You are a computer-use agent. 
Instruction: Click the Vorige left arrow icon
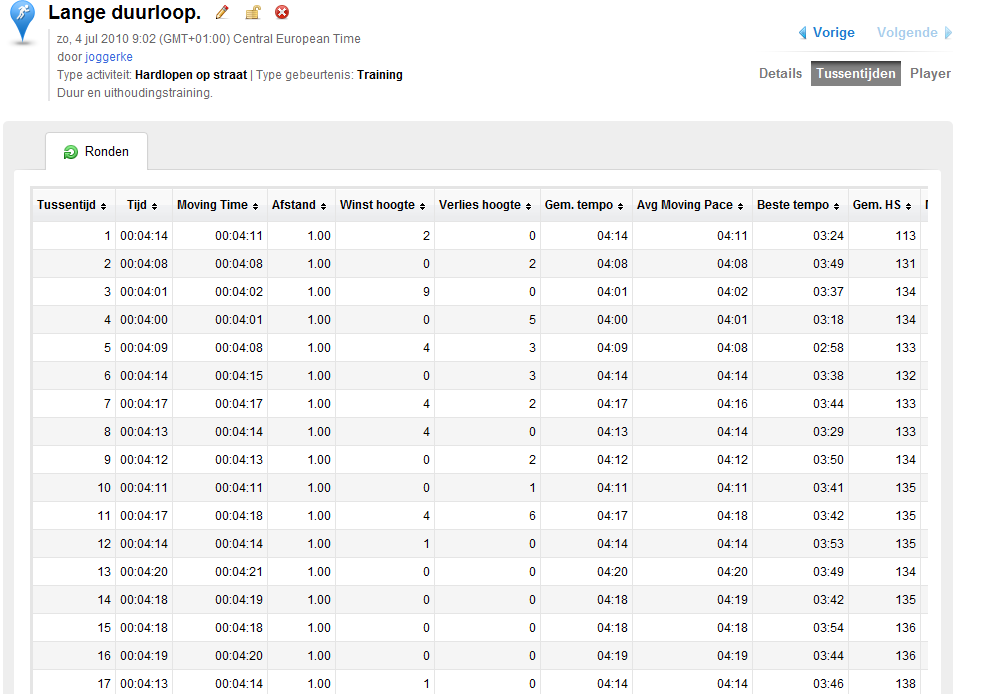(803, 33)
